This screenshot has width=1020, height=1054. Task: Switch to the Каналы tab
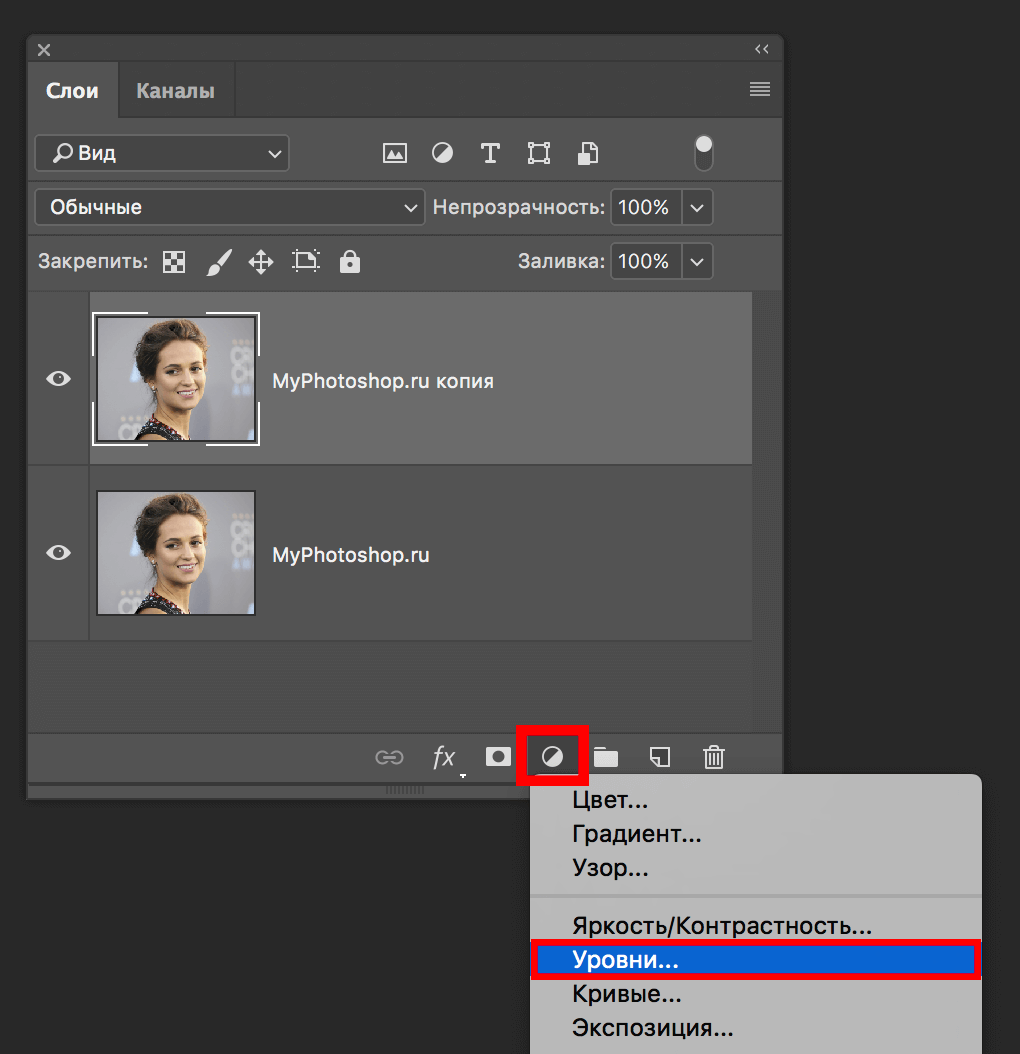click(175, 89)
